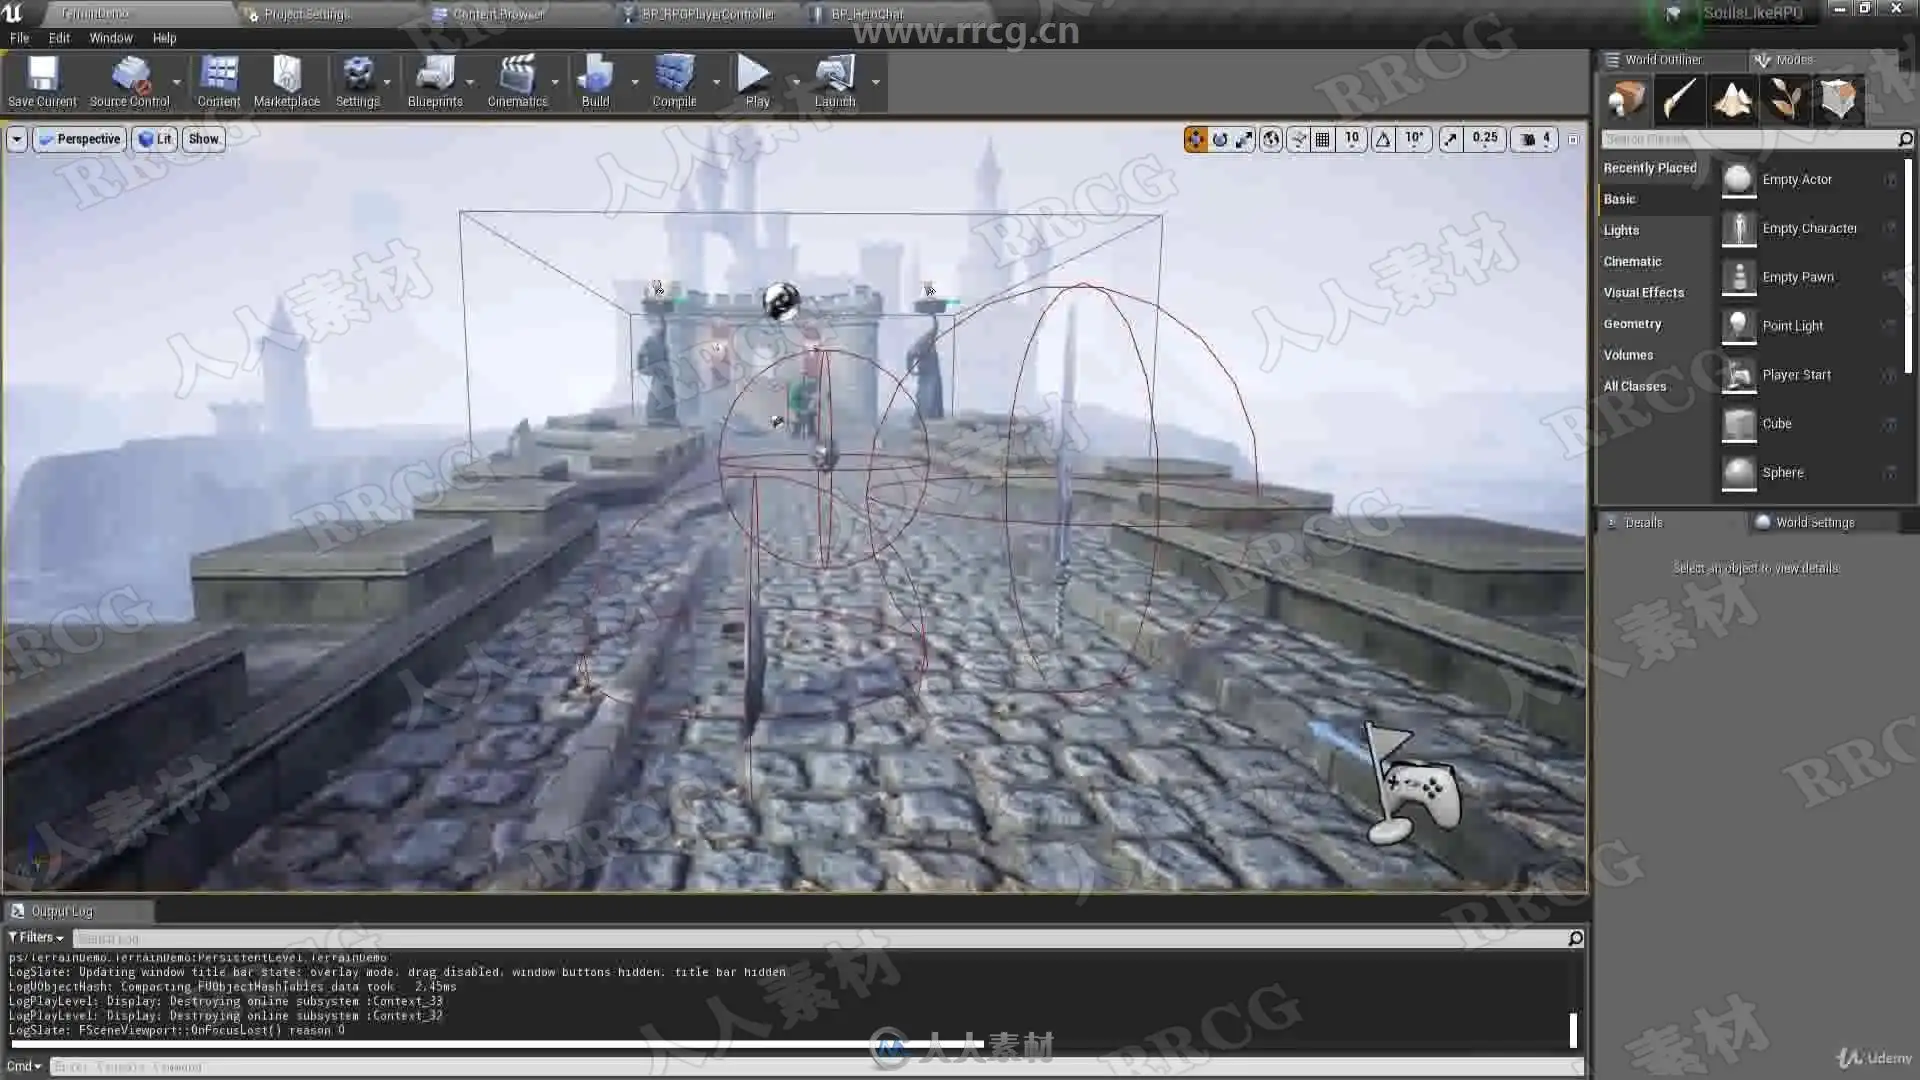
Task: Open the Window menu
Action: point(110,38)
